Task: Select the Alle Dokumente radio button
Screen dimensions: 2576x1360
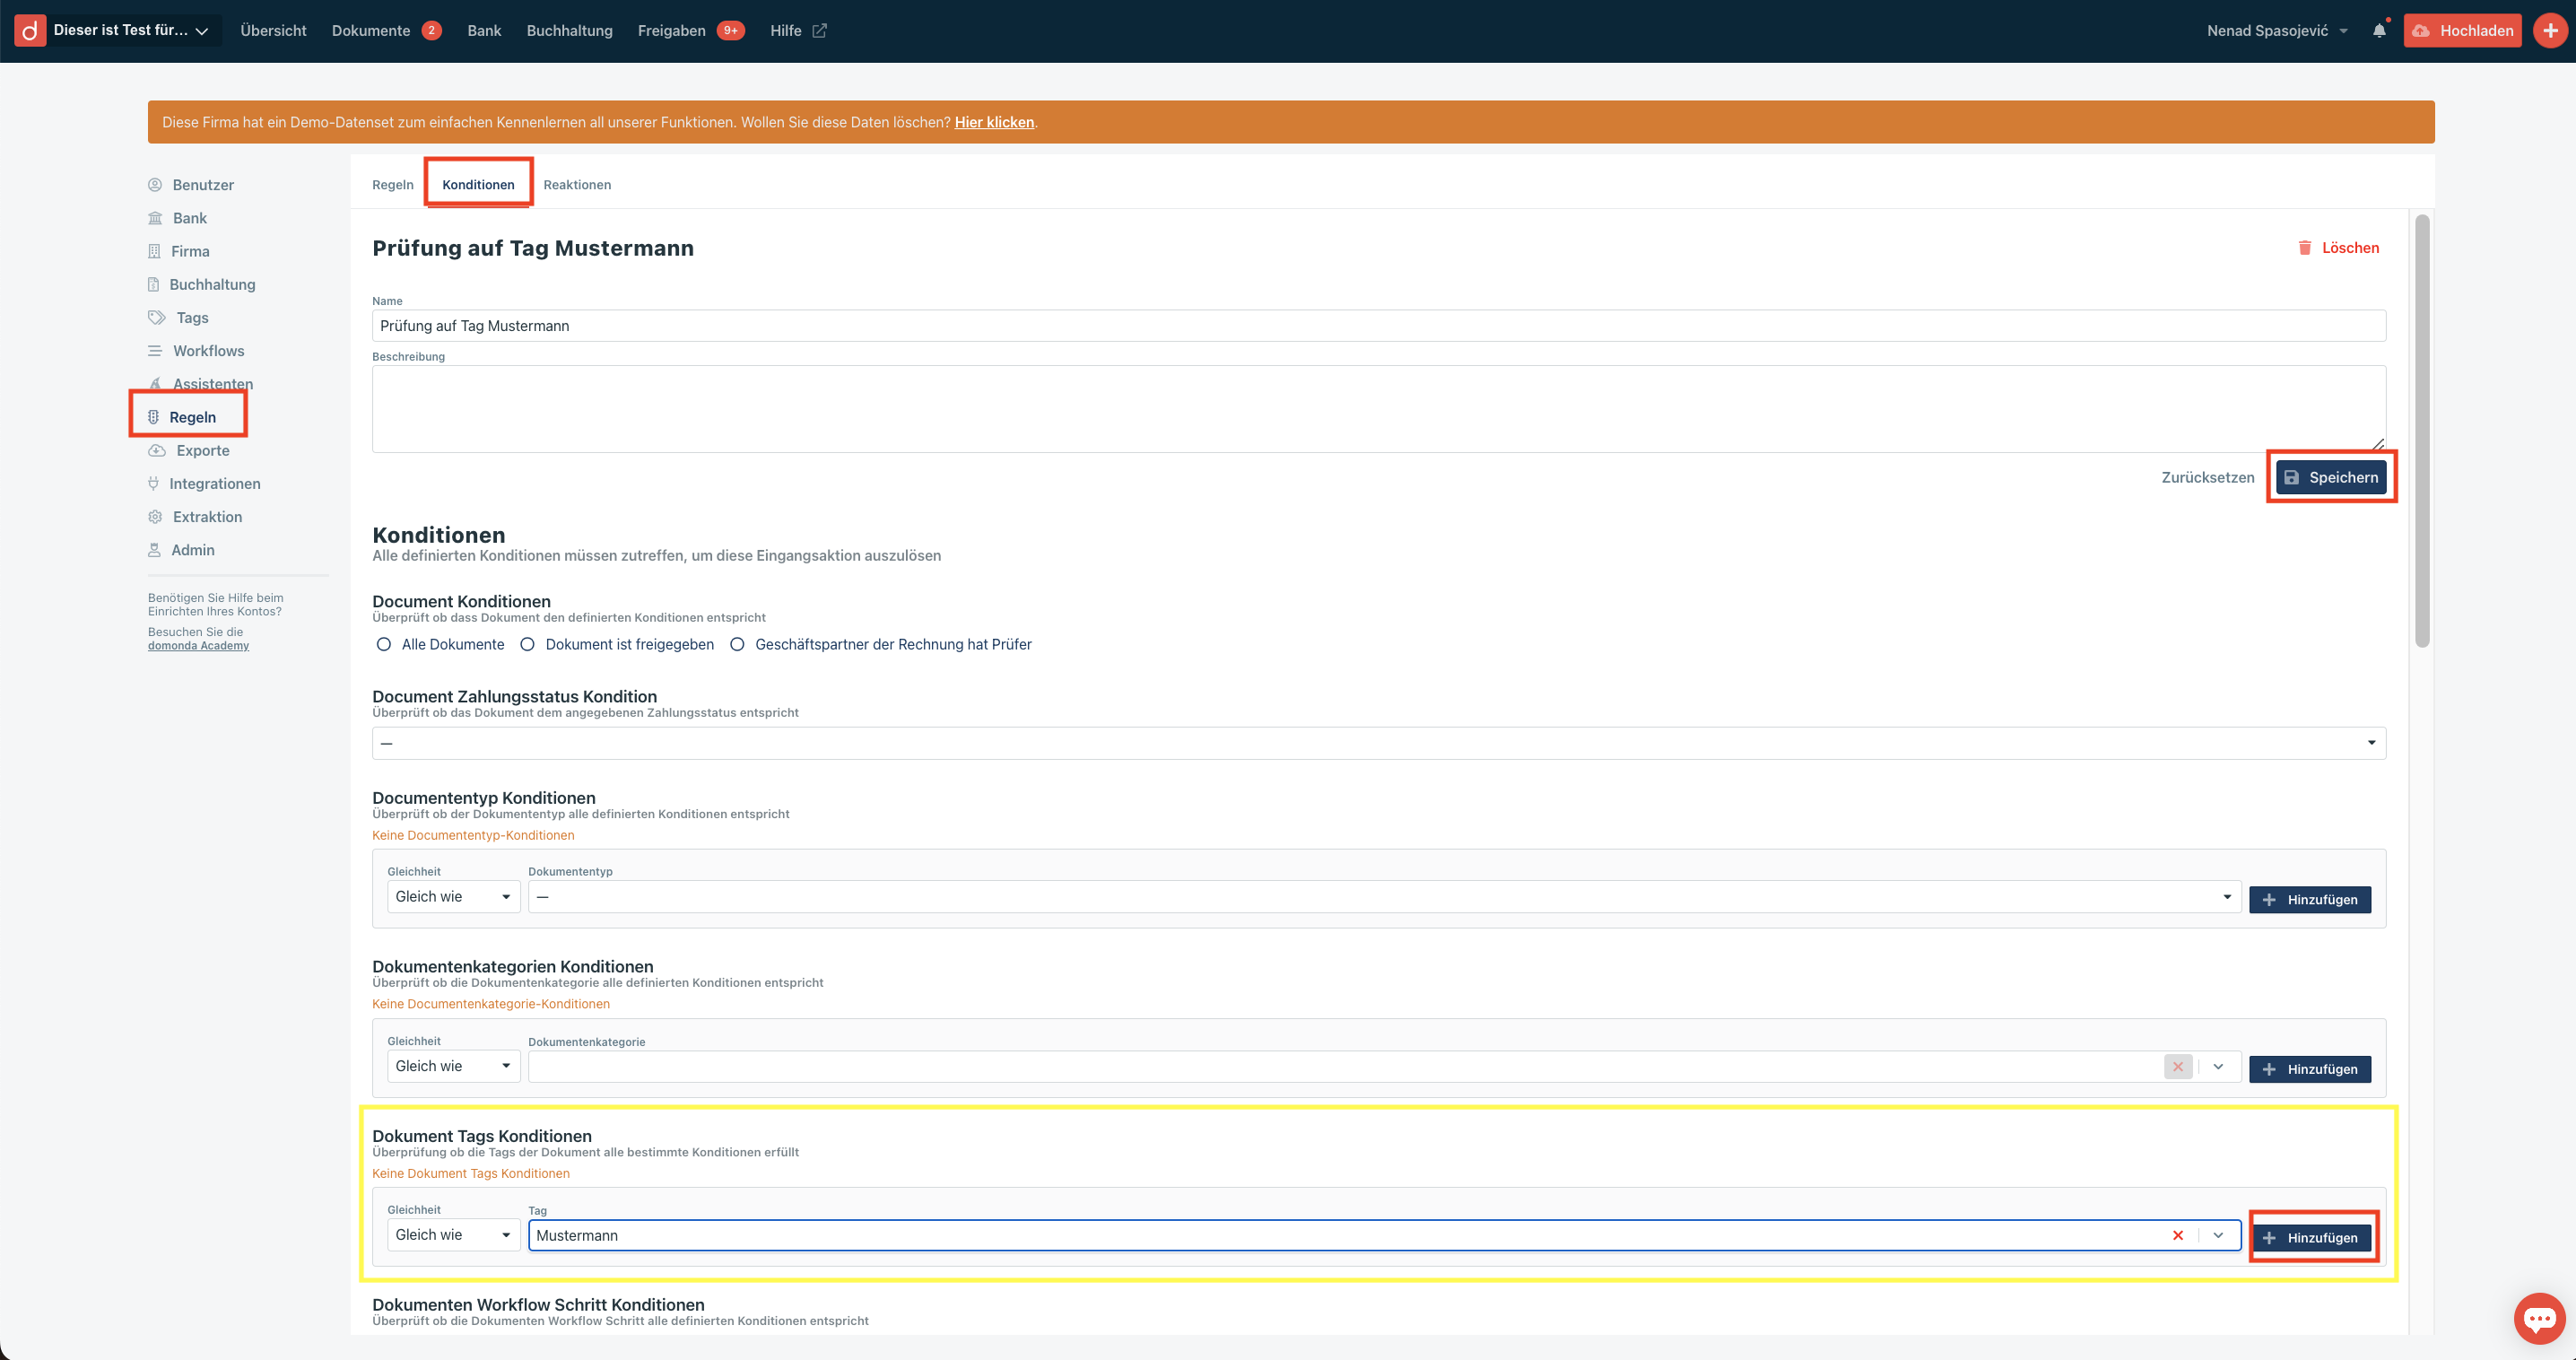Action: click(x=384, y=645)
